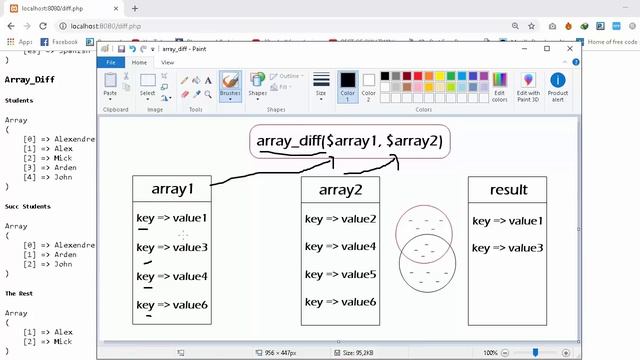Click the Edit colors button
Viewport: 640px width, 360px height.
click(x=500, y=87)
